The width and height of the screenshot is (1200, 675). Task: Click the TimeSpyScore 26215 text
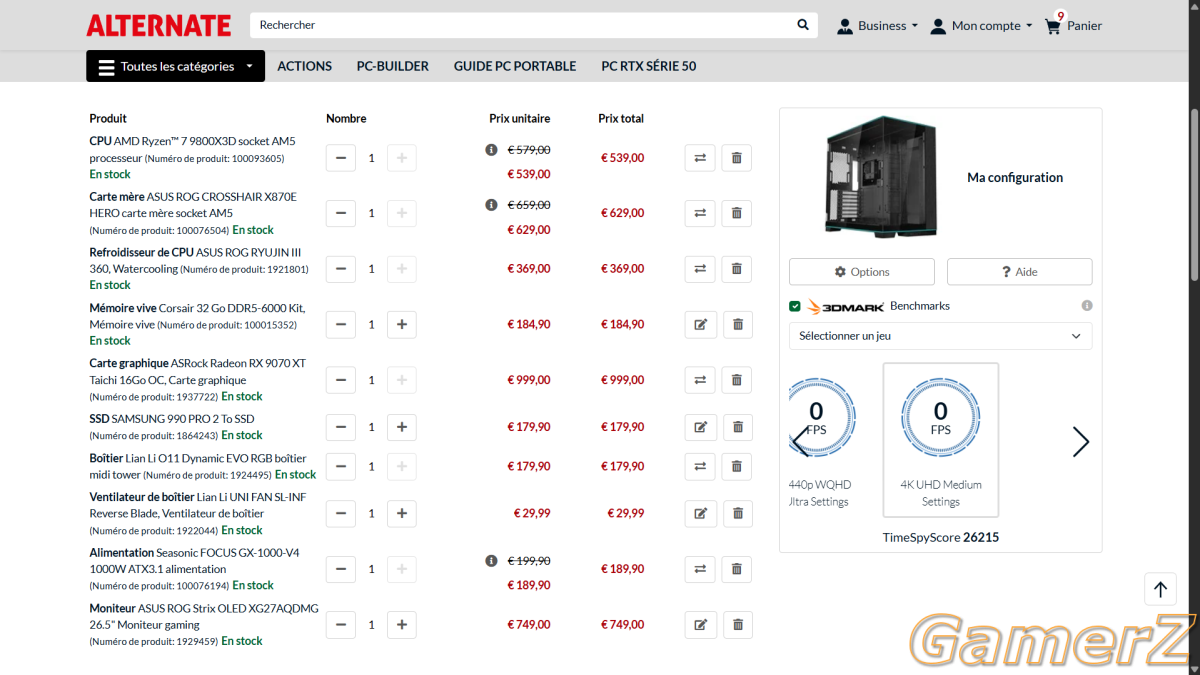(x=941, y=537)
